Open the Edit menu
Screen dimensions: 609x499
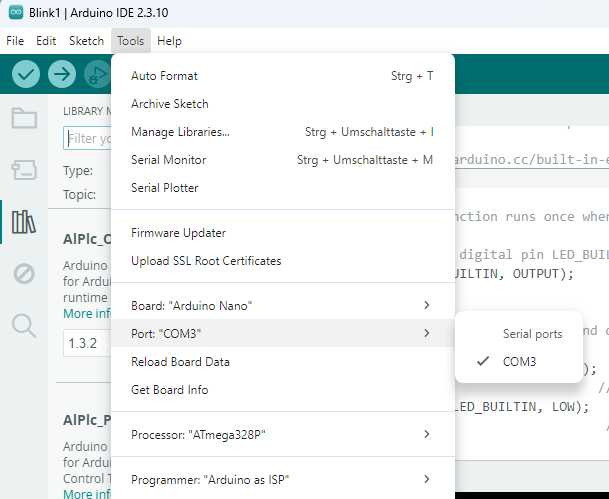(46, 41)
